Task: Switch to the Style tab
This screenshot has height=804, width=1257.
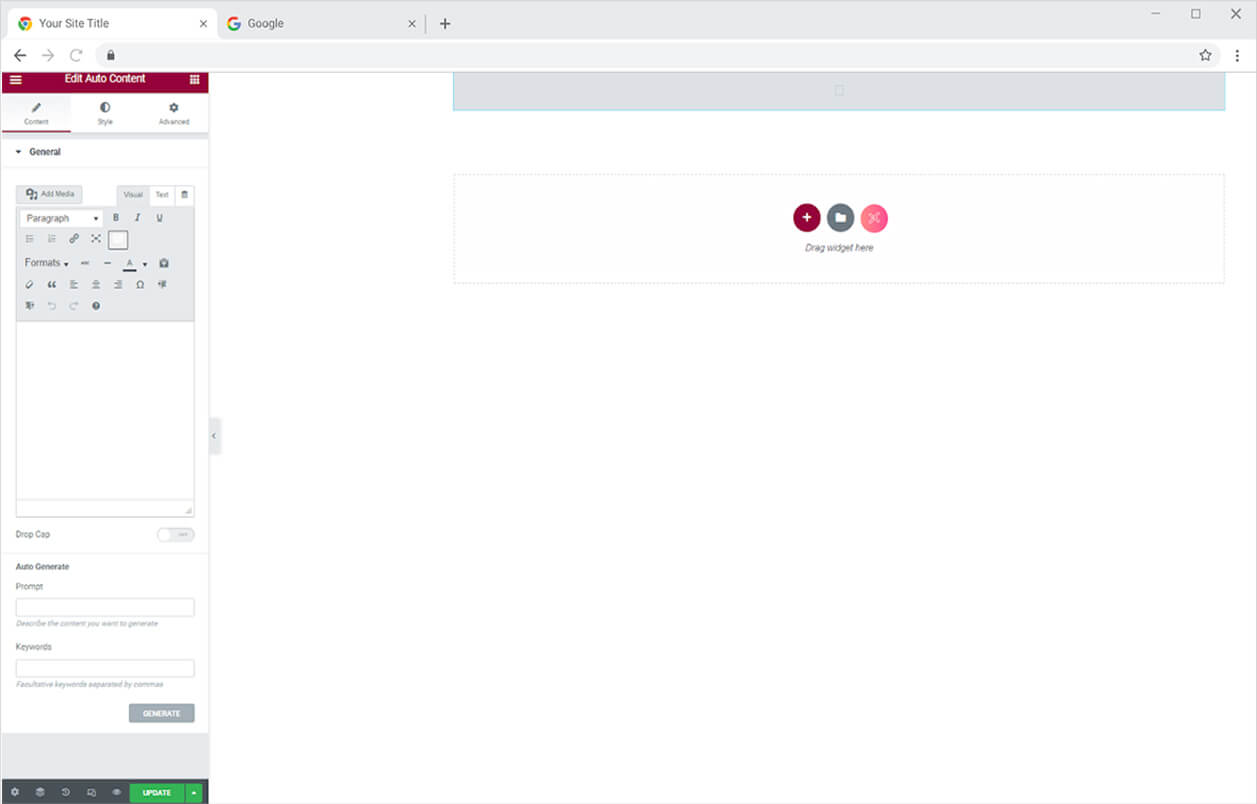Action: click(x=105, y=113)
